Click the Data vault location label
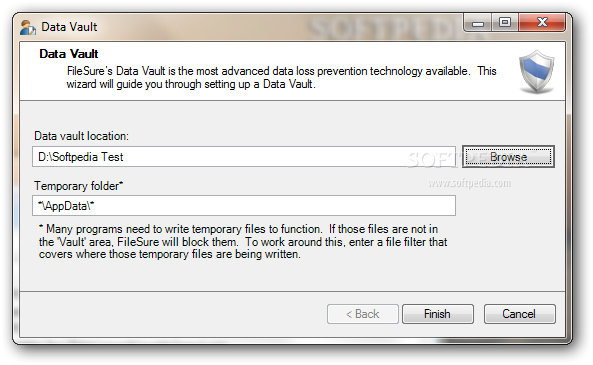Viewport: 593px width, 365px height. coord(81,136)
